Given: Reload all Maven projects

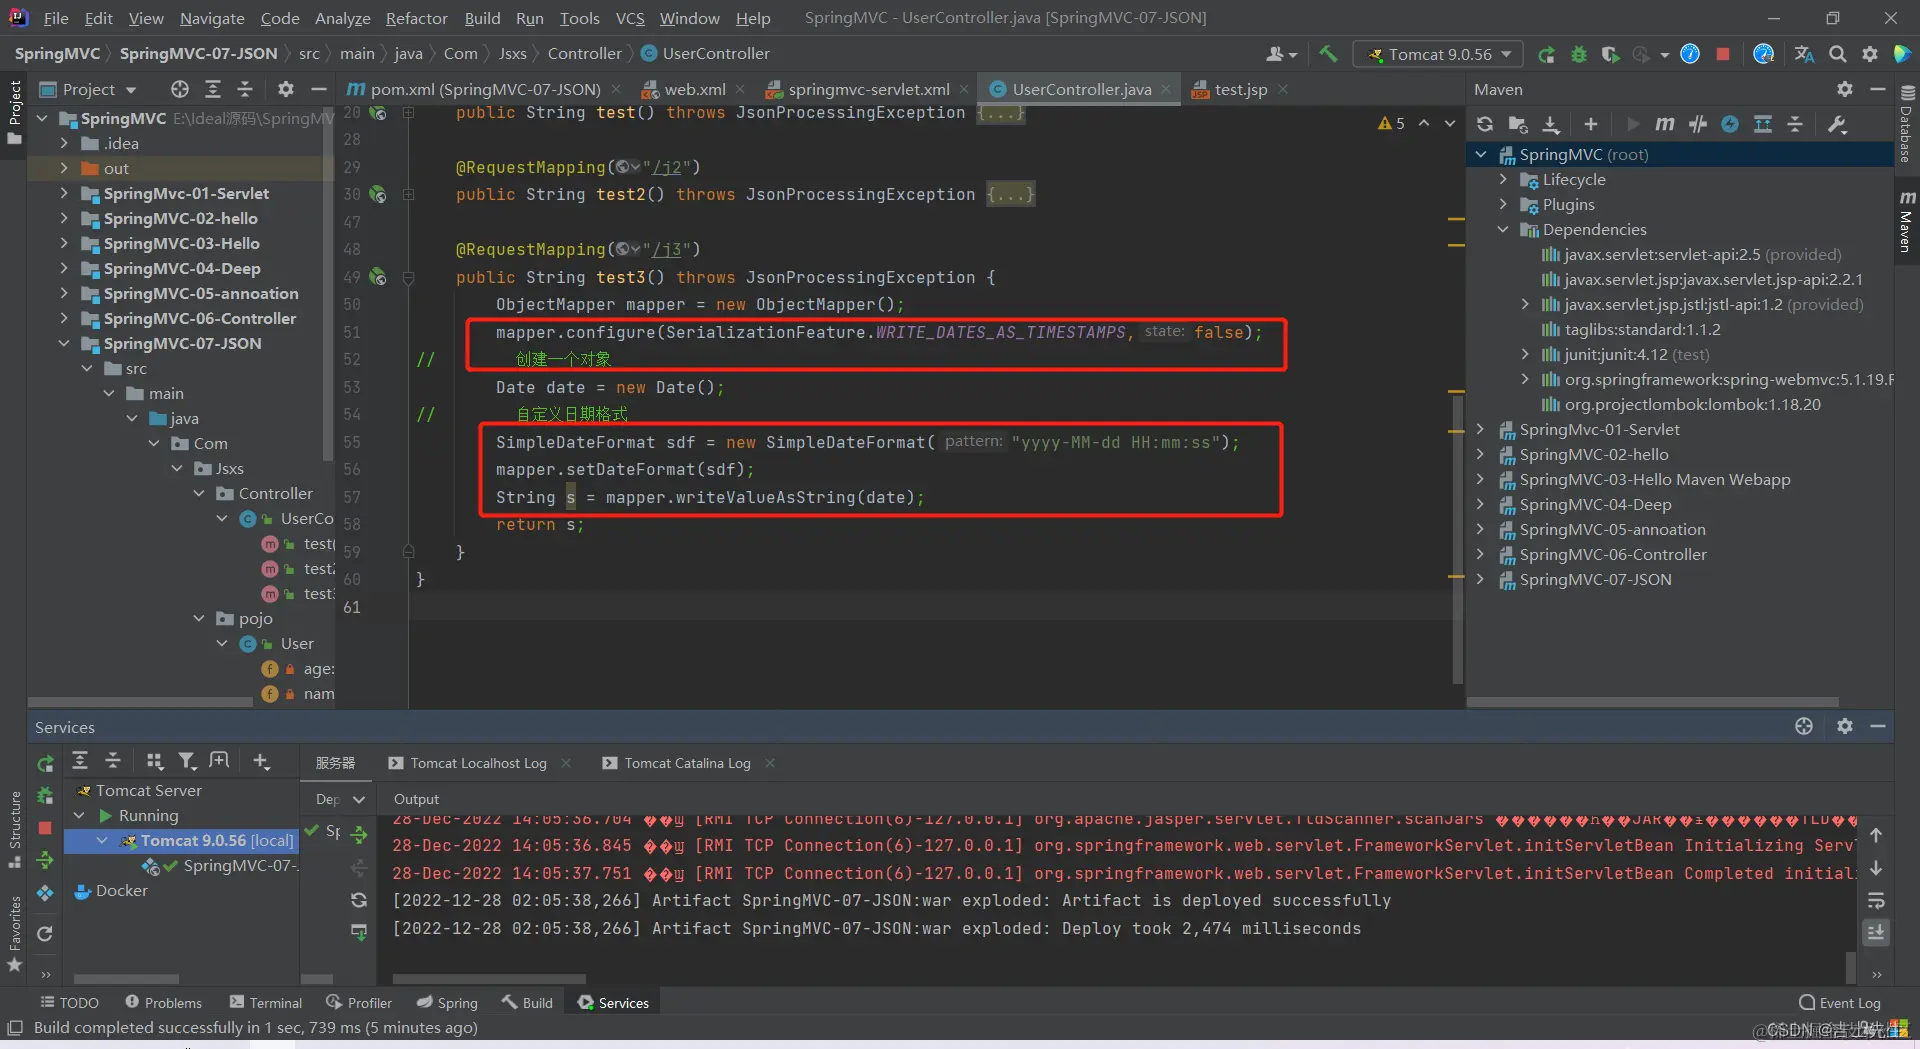Looking at the screenshot, I should (x=1485, y=124).
